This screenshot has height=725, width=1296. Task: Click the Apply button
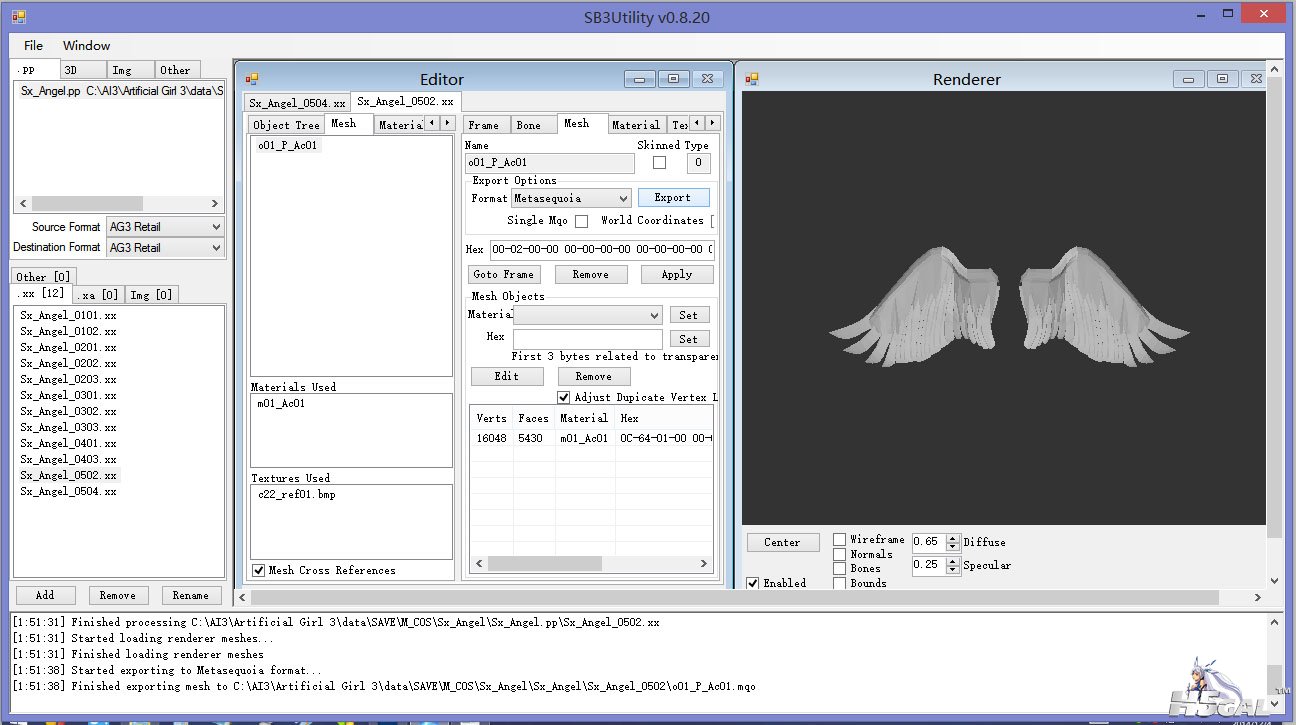[677, 274]
